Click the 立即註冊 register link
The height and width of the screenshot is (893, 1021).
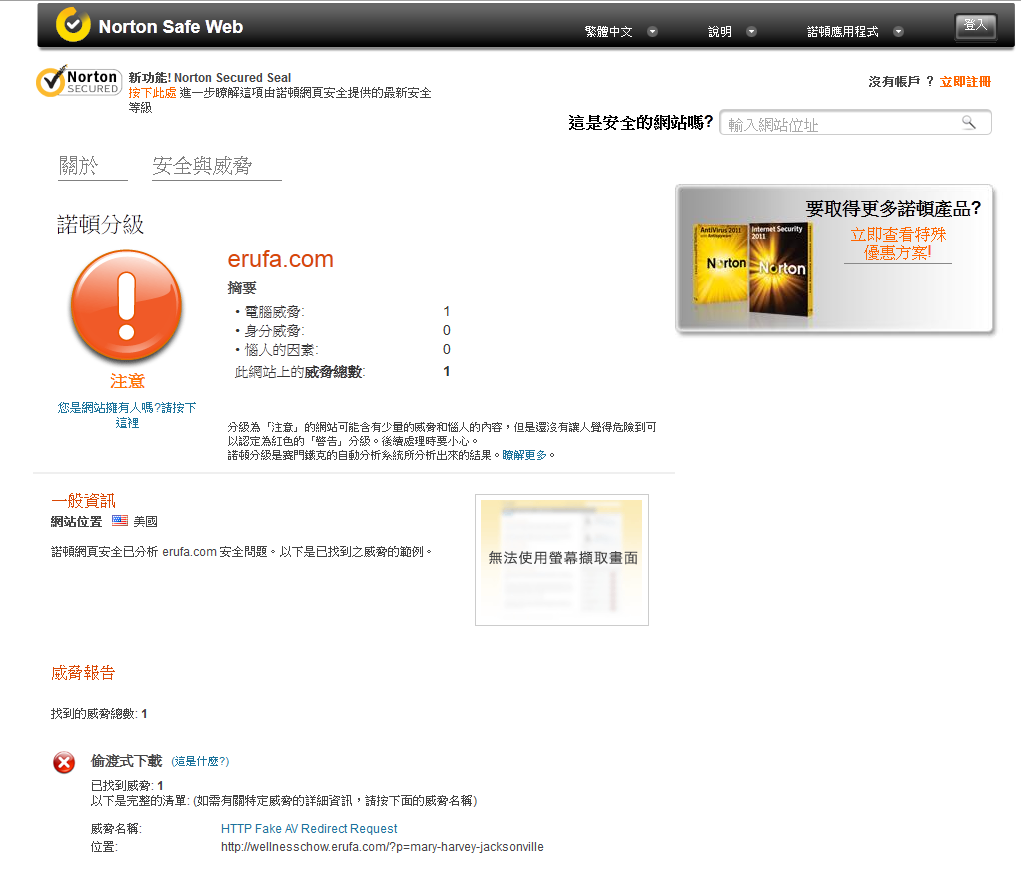(965, 82)
